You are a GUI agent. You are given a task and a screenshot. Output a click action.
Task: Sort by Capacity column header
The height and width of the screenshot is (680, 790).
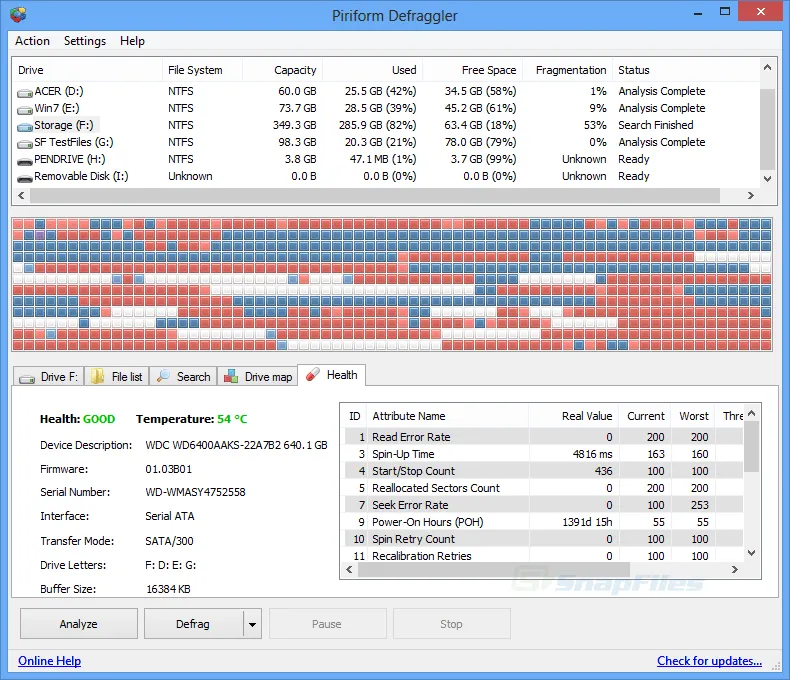282,70
